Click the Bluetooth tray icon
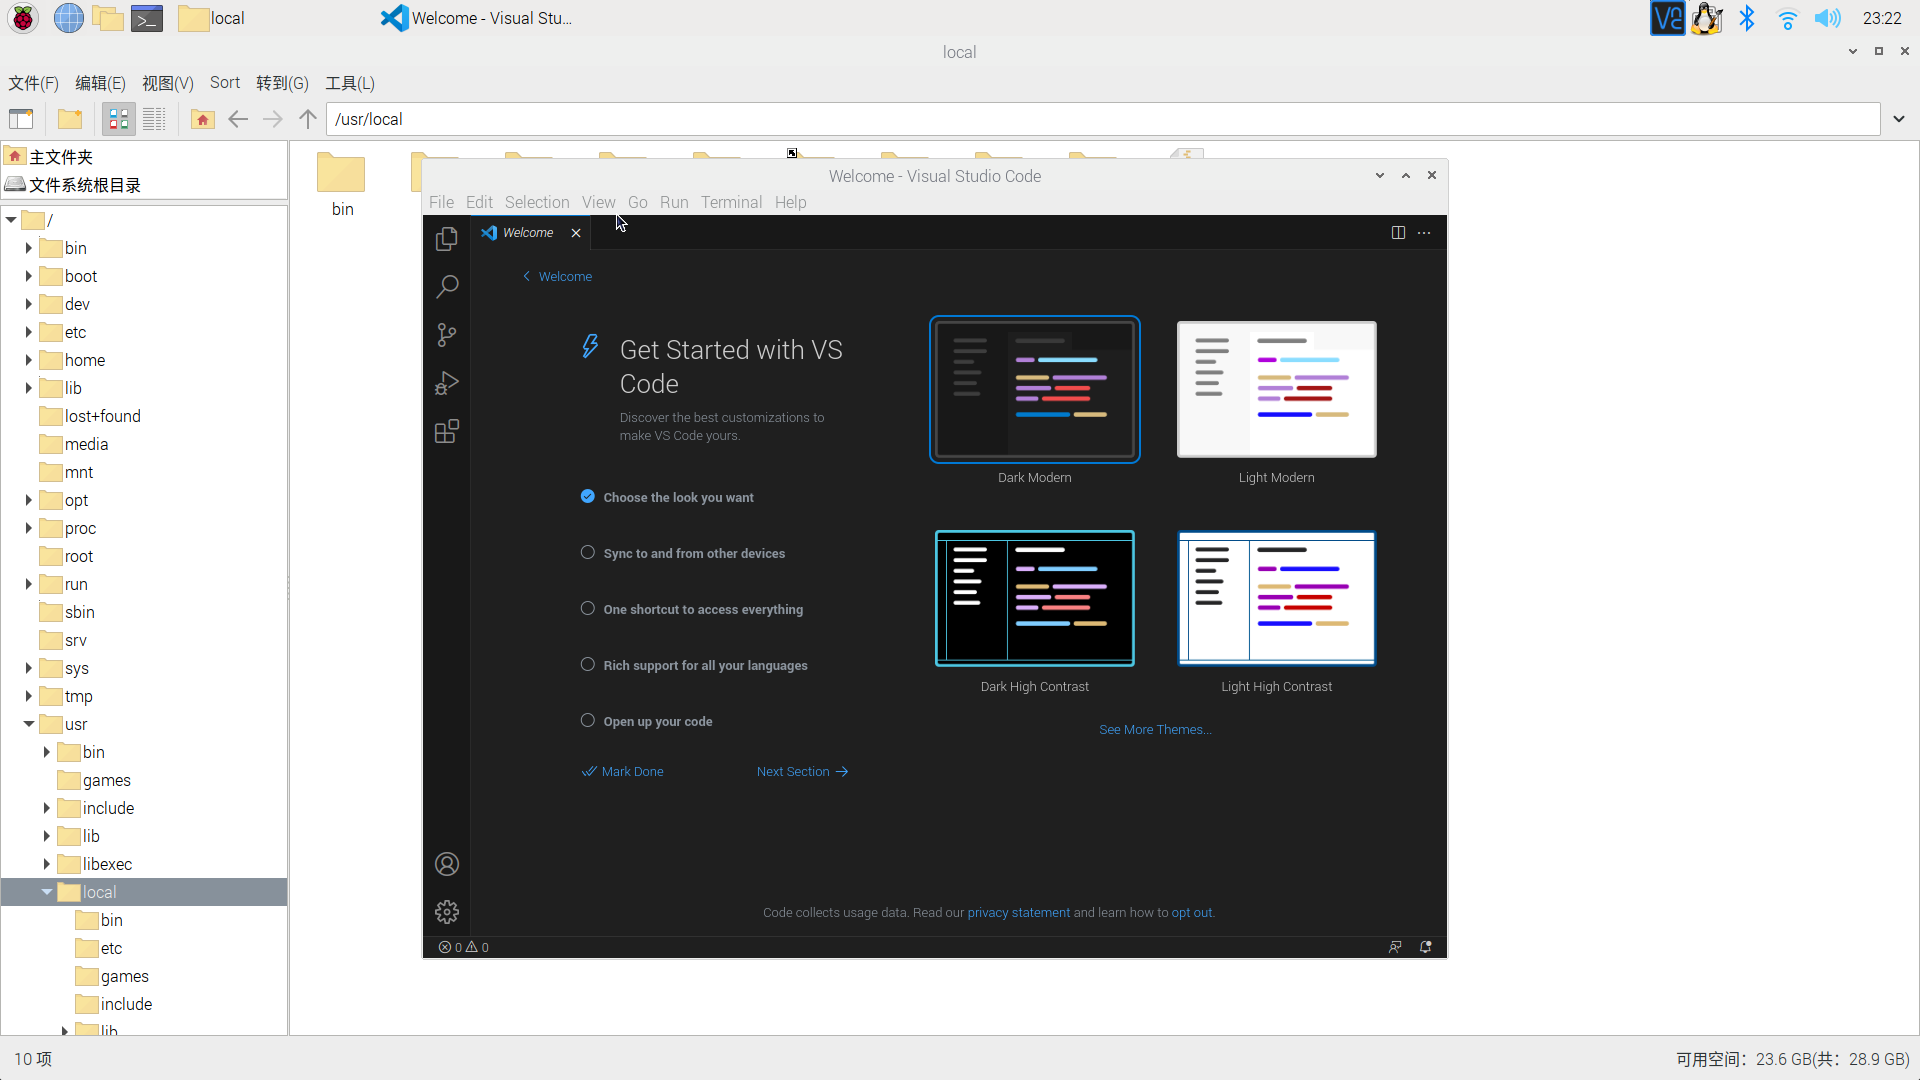This screenshot has width=1920, height=1080. 1747,18
